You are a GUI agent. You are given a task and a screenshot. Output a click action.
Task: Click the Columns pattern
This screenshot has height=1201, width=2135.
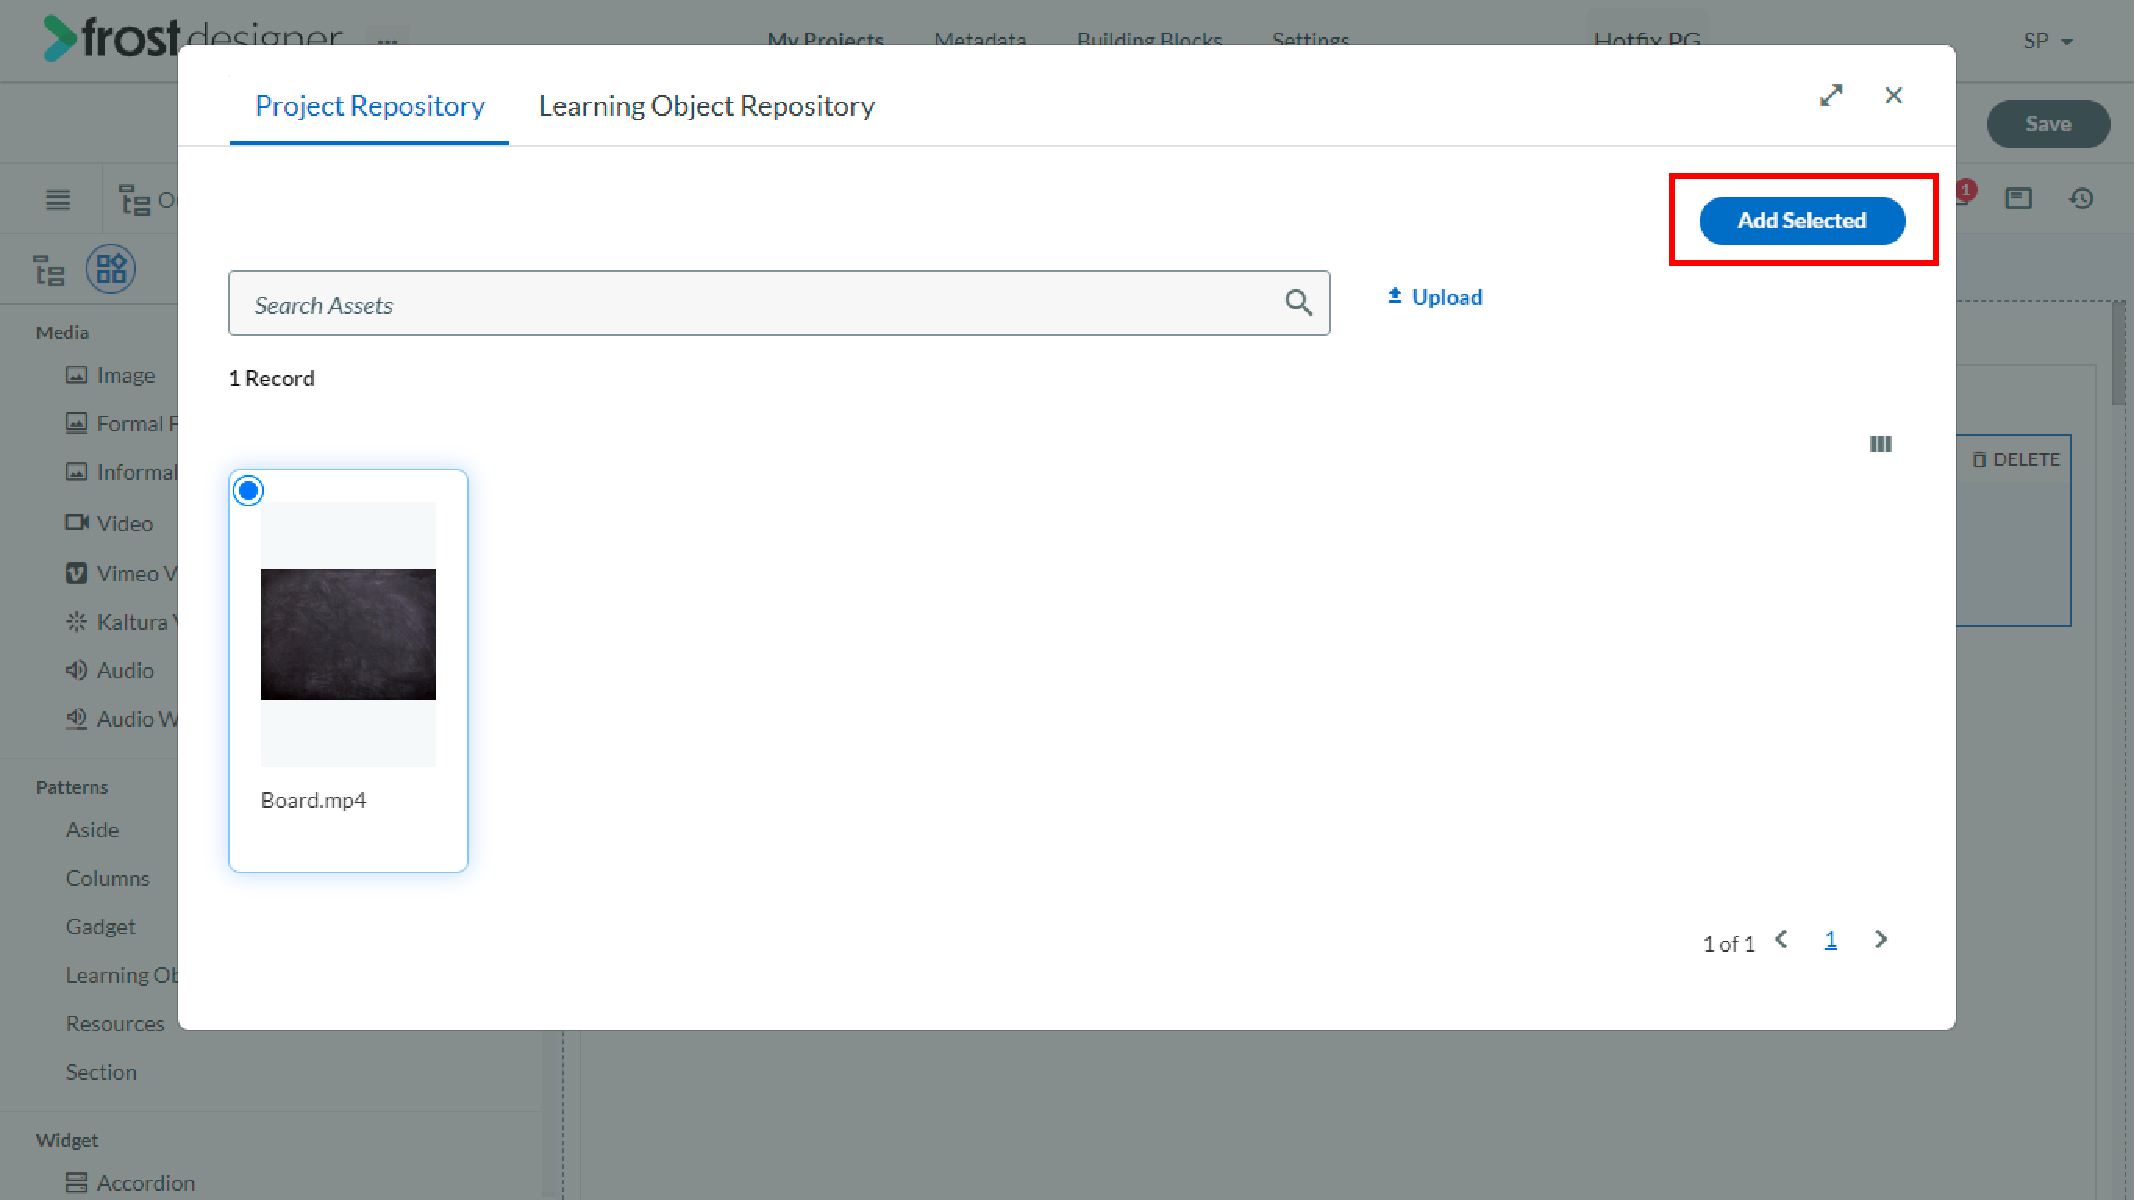point(108,878)
